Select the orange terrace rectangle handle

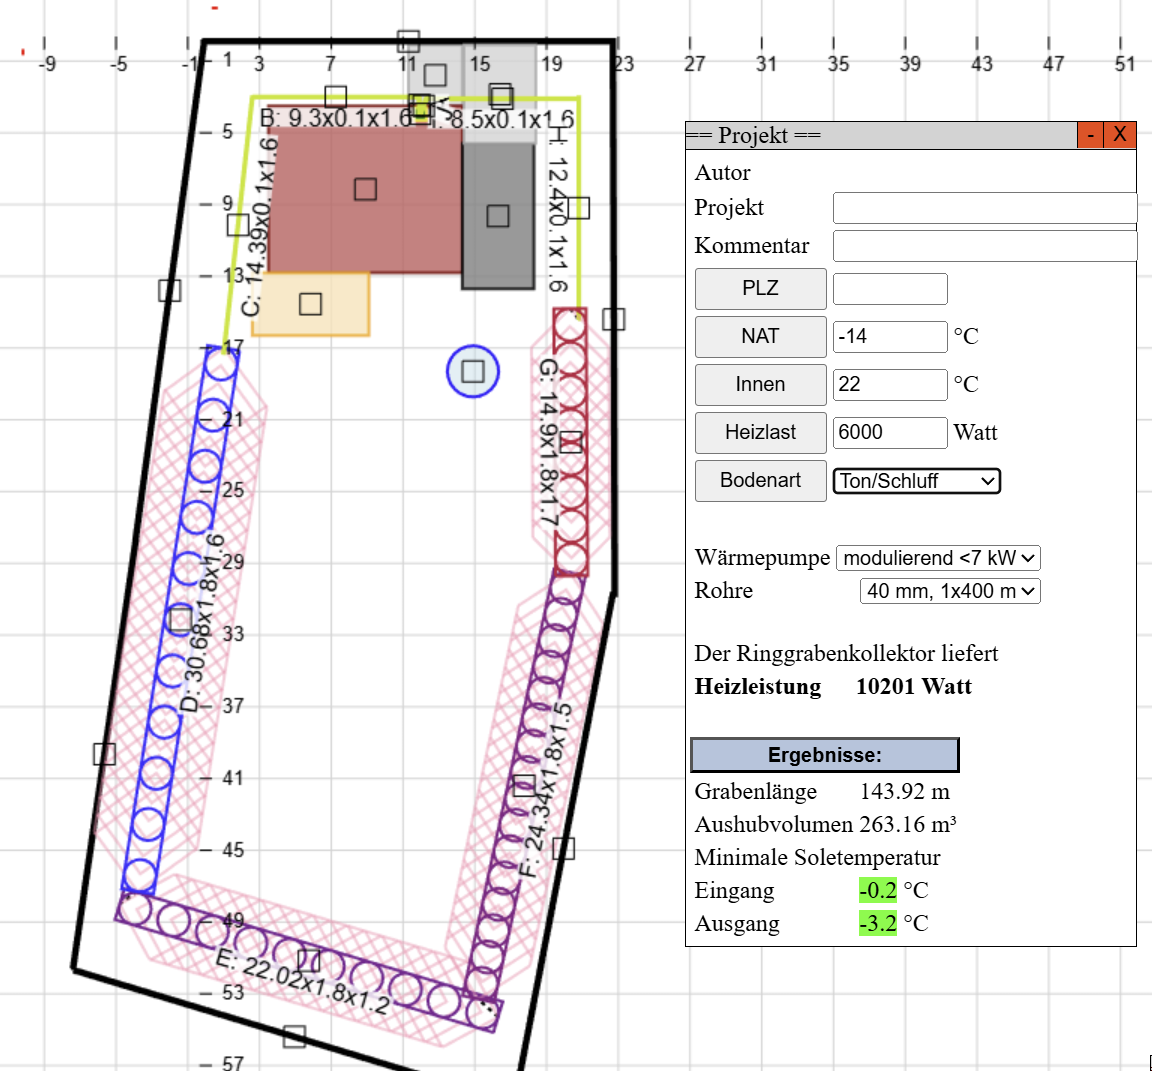click(311, 303)
